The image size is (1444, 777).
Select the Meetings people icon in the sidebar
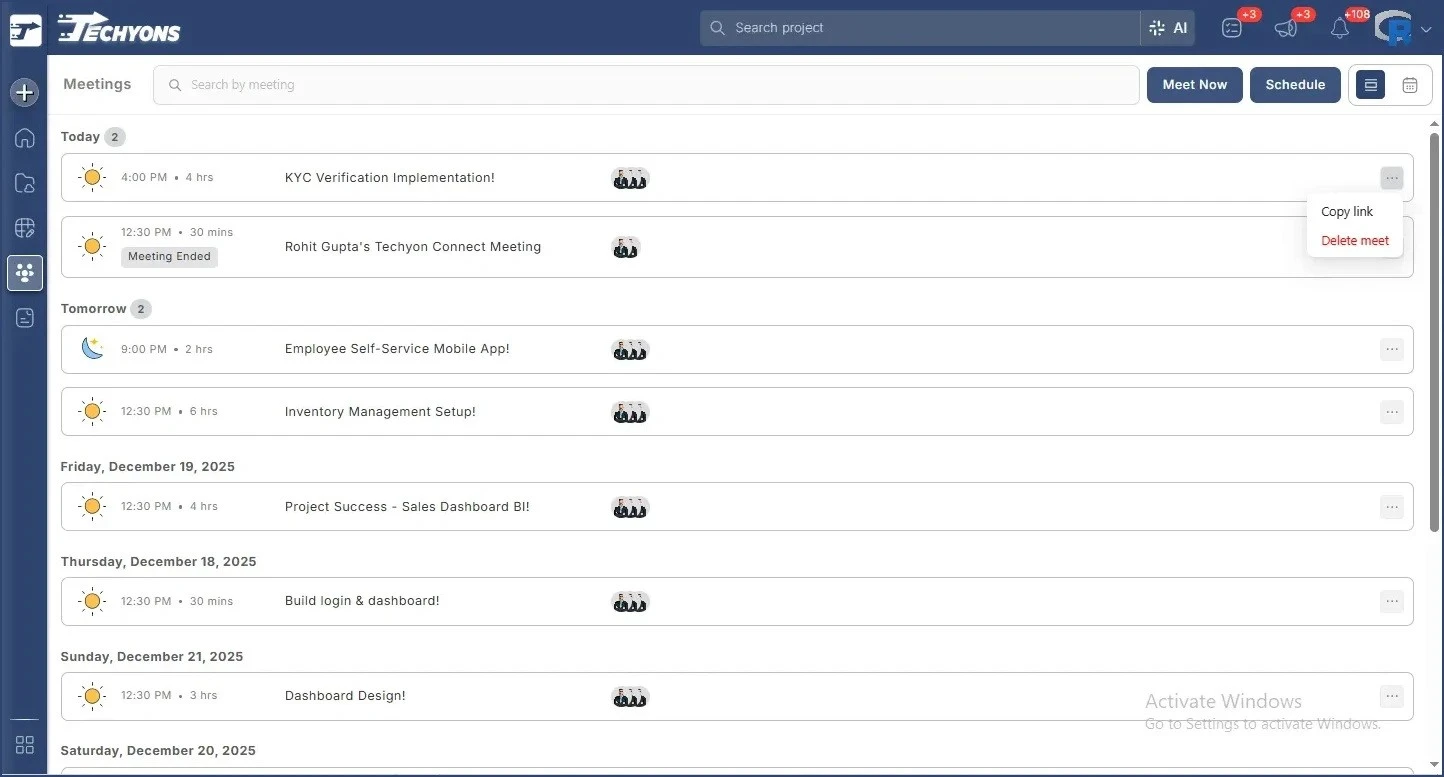tap(24, 272)
